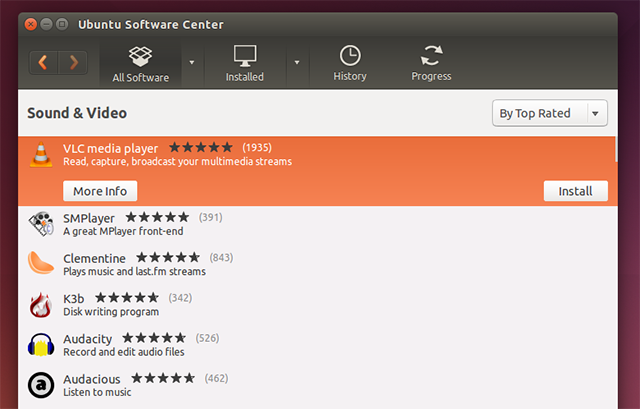
Task: Open the Progress view
Action: tap(431, 64)
